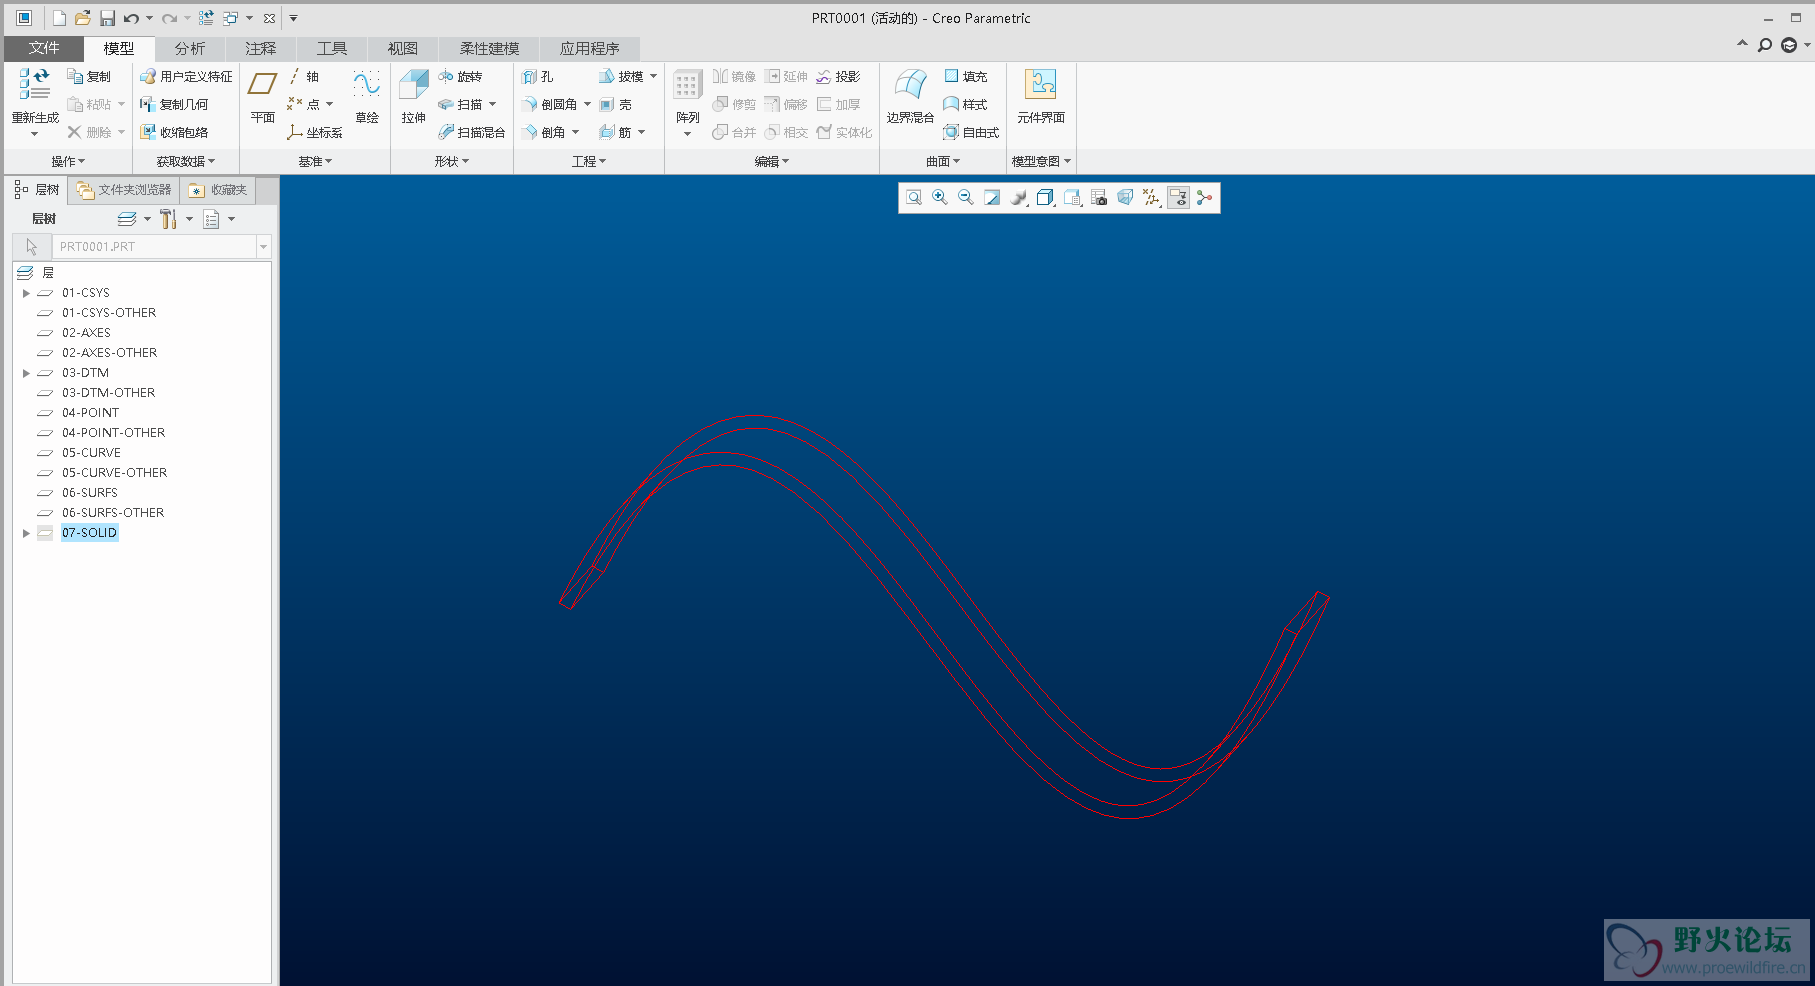Create a Coordinate System (坐标系)
1815x986 pixels.
(x=314, y=132)
